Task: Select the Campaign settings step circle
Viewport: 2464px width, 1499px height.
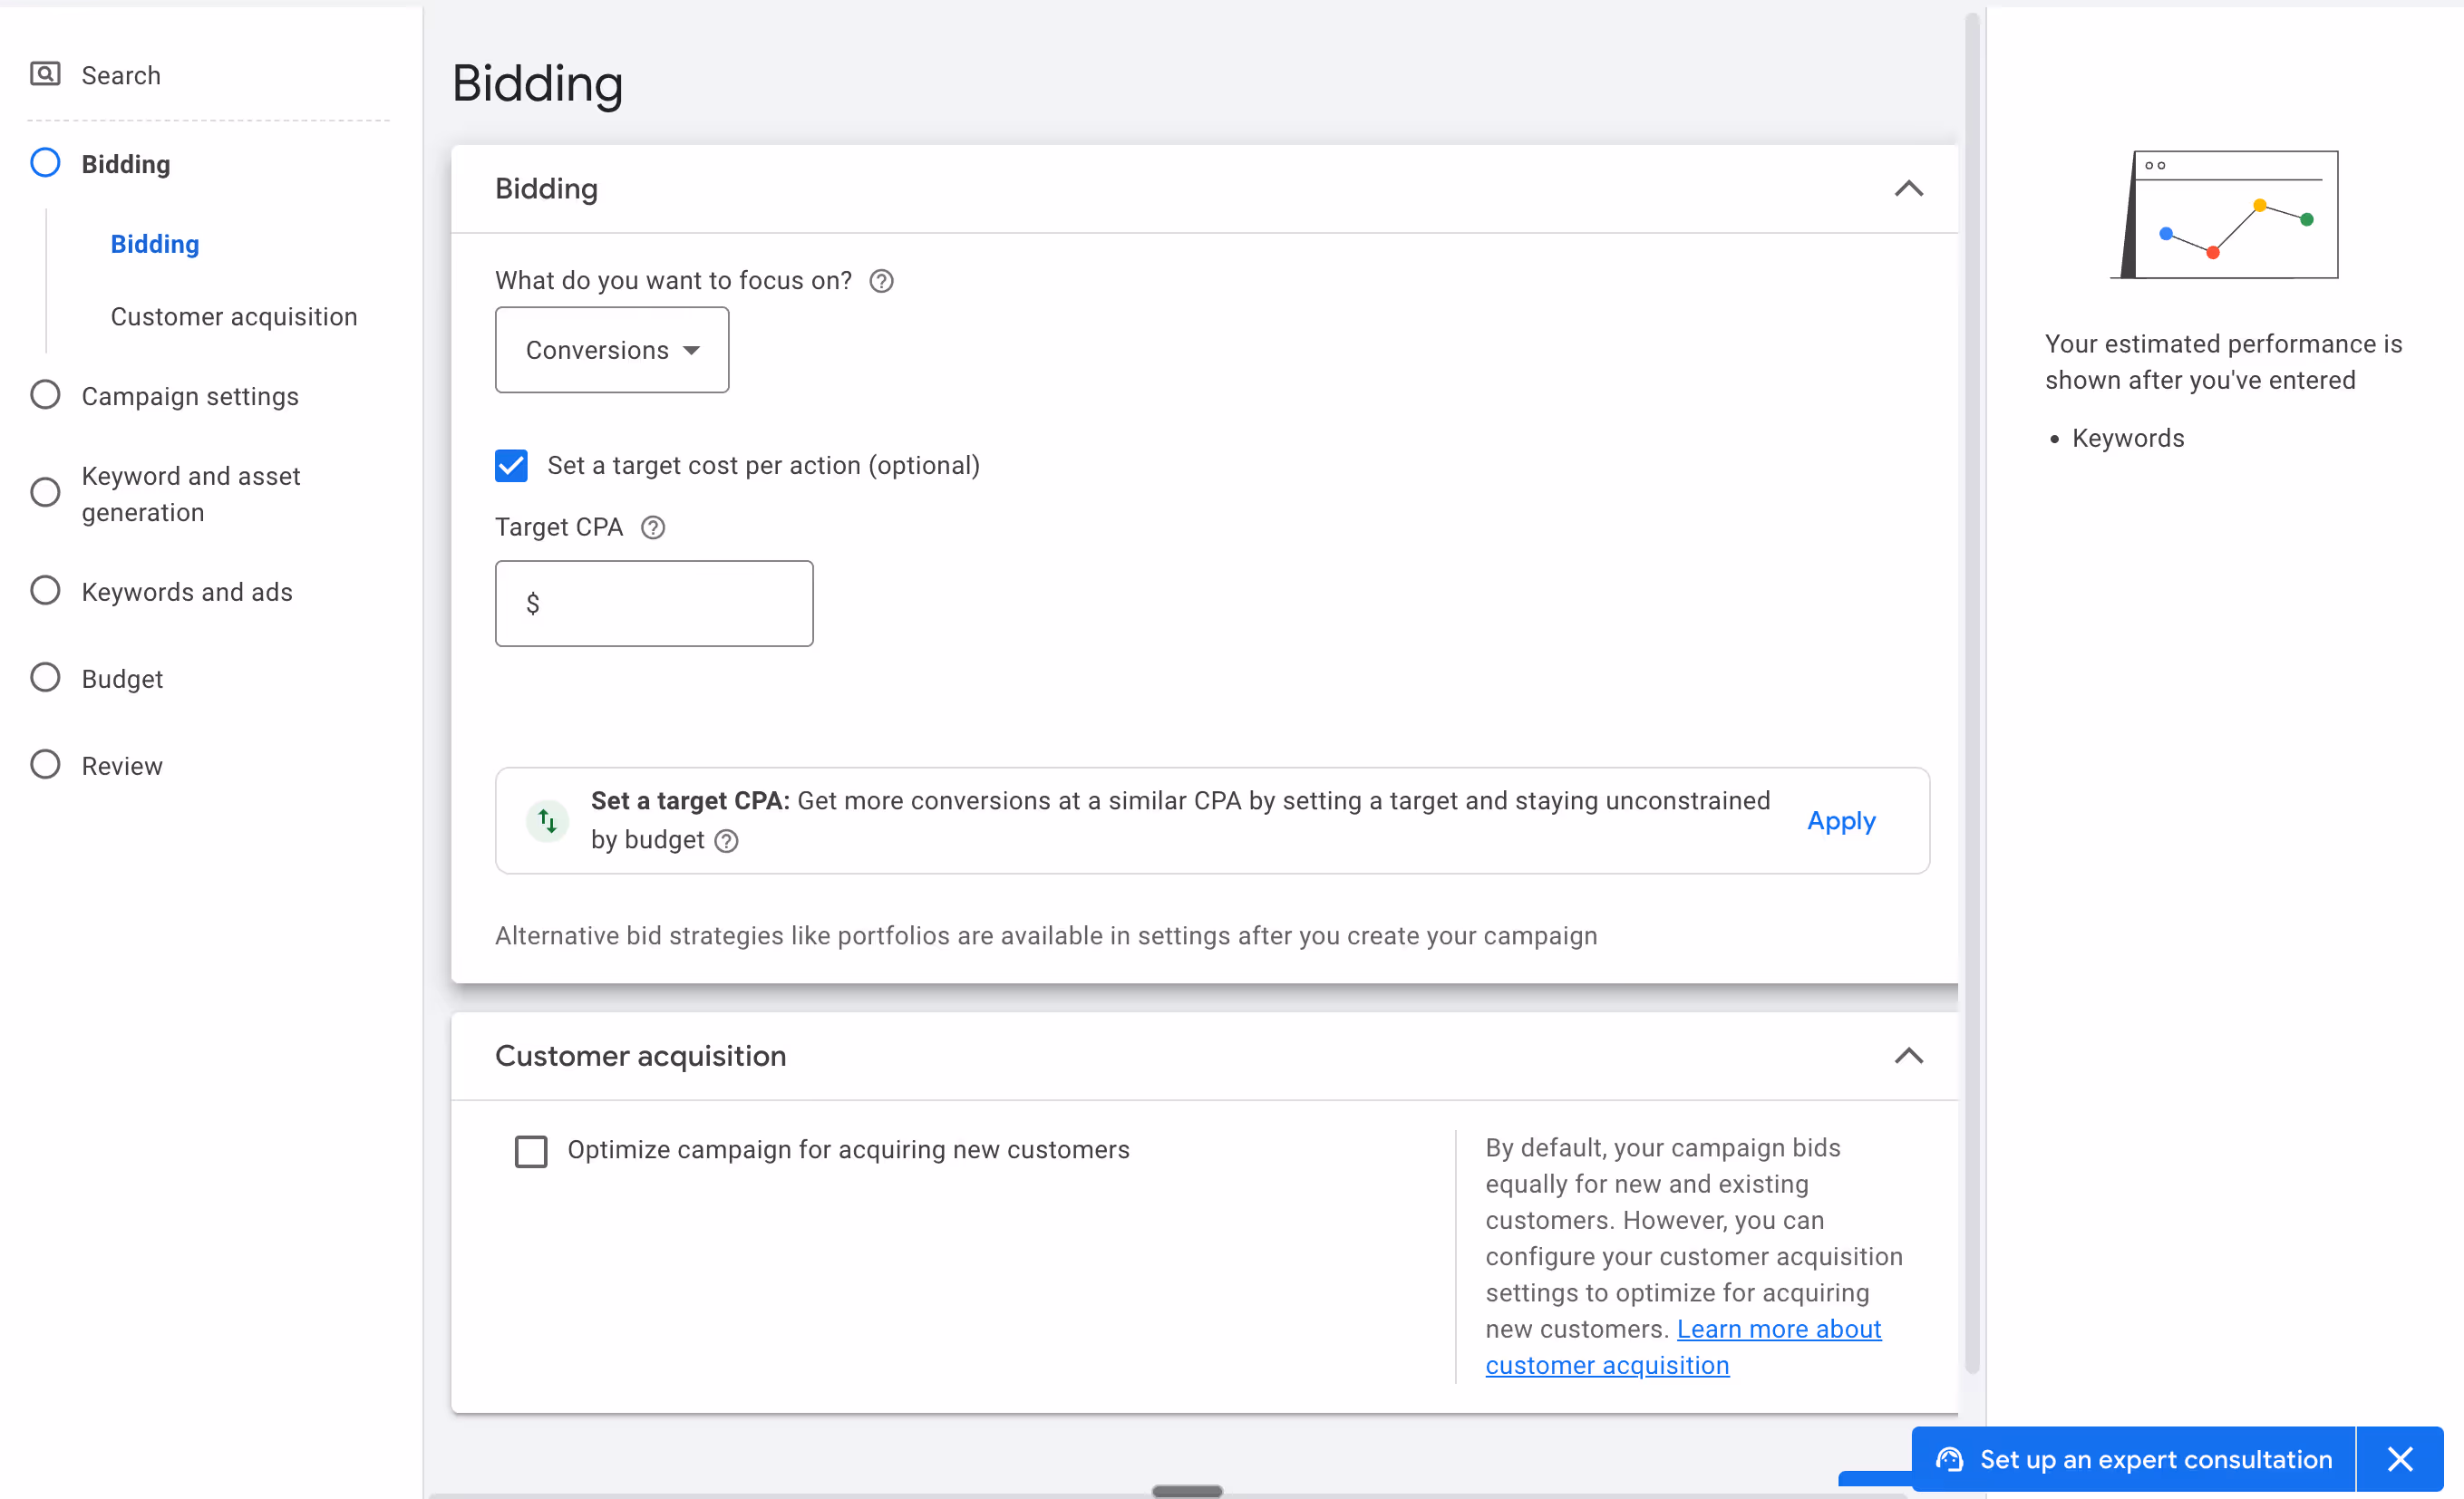Action: (x=45, y=395)
